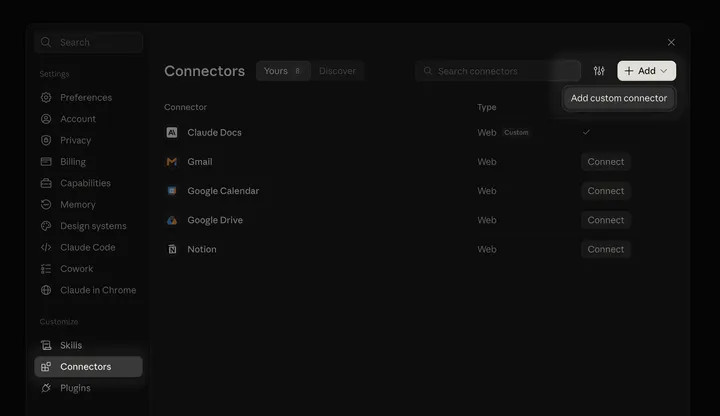
Task: Expand the Add button chevron
Action: 664,71
